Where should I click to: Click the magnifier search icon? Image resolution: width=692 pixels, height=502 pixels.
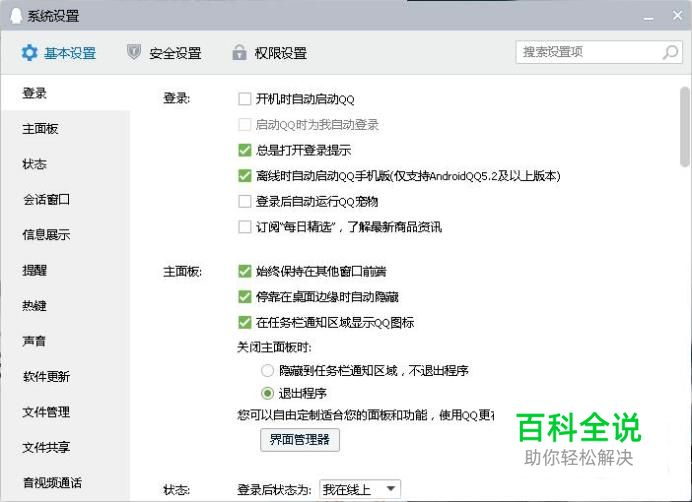670,52
